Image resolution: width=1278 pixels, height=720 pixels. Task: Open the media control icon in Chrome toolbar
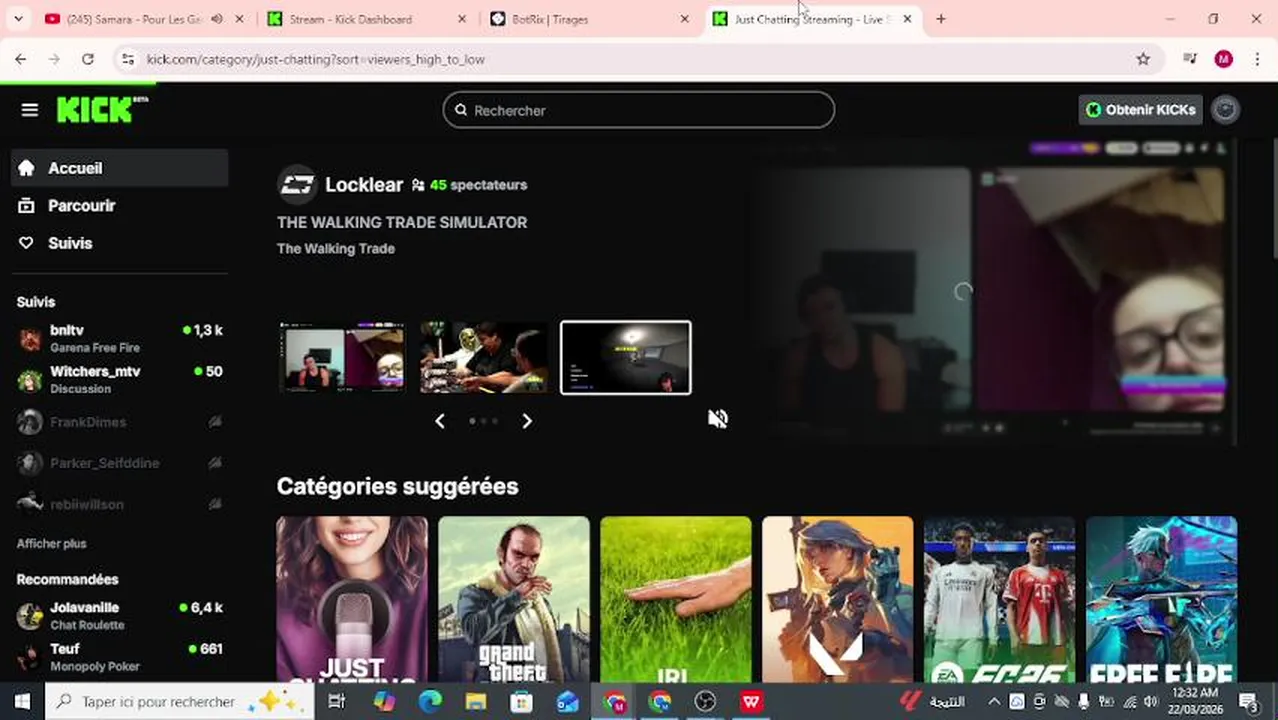click(x=1190, y=59)
